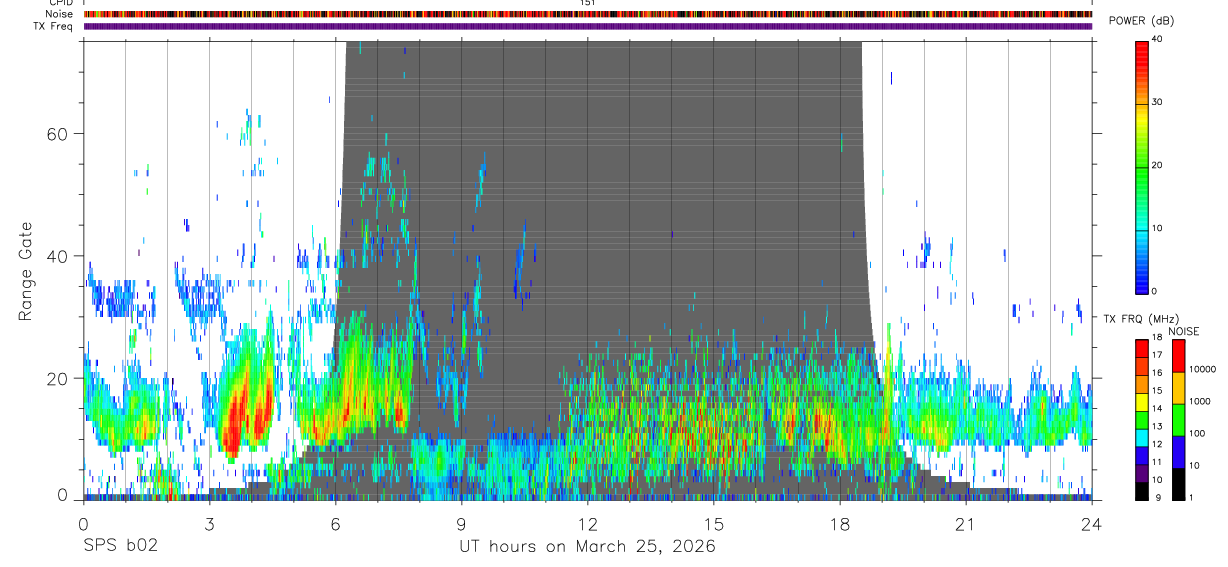Viewport: 1228px width, 567px height.
Task: Click the 'SPS b02' station label
Action: tap(120, 546)
